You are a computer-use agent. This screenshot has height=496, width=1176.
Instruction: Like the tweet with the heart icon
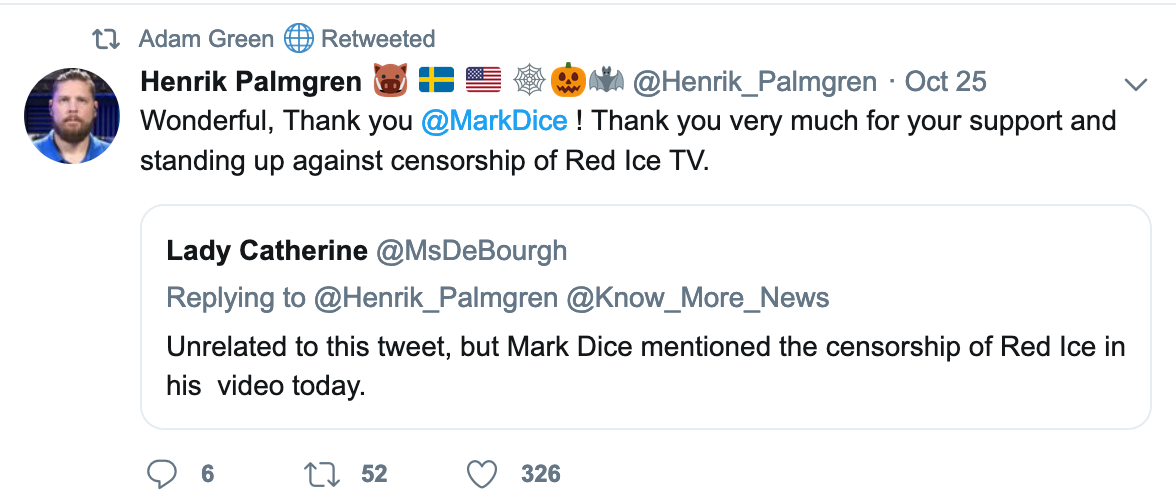[x=483, y=473]
